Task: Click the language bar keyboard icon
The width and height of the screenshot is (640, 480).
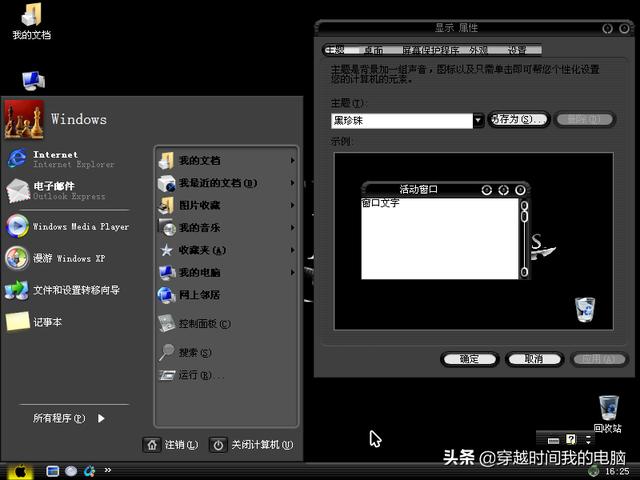Action: (x=553, y=440)
